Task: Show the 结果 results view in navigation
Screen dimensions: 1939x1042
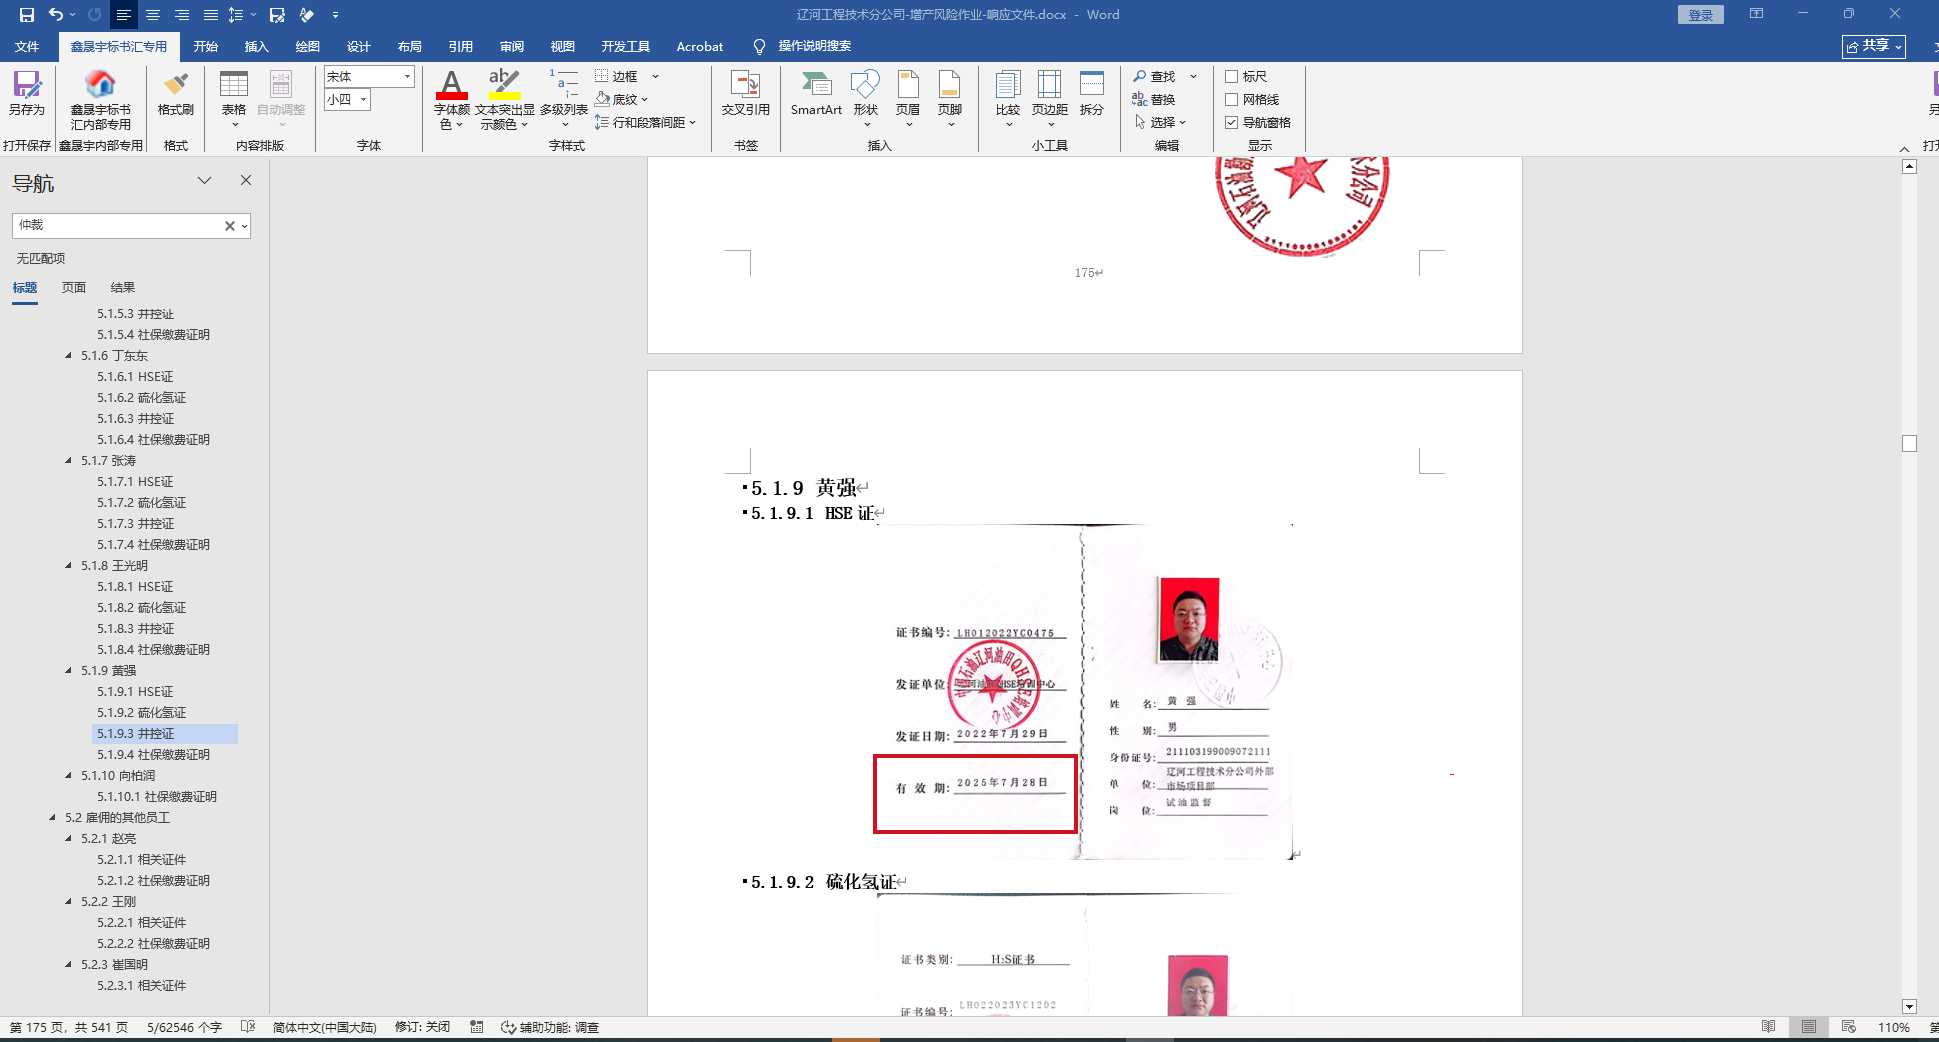Action: click(123, 288)
